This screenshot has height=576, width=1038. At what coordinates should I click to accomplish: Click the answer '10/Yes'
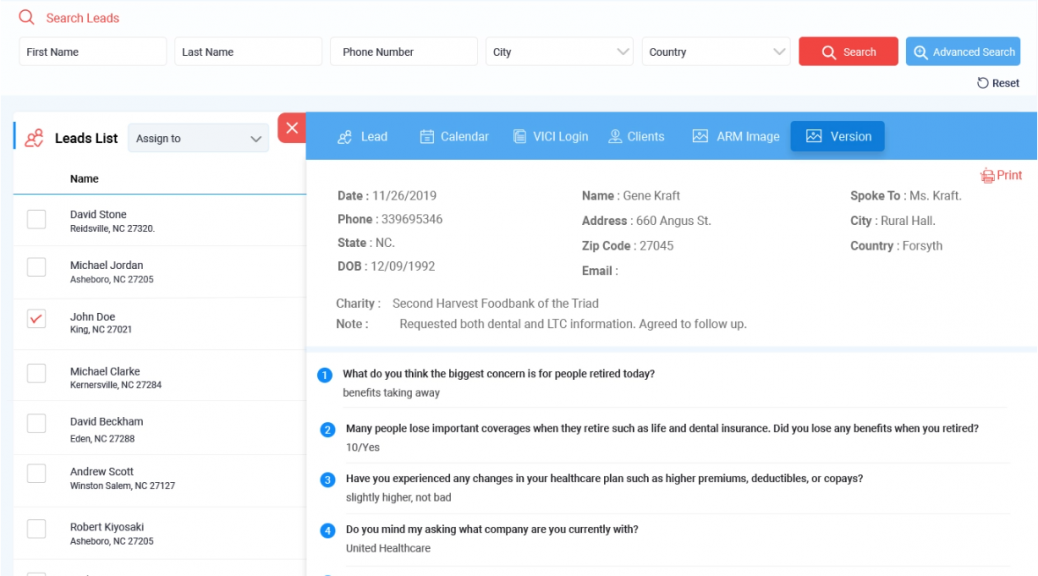coord(363,448)
